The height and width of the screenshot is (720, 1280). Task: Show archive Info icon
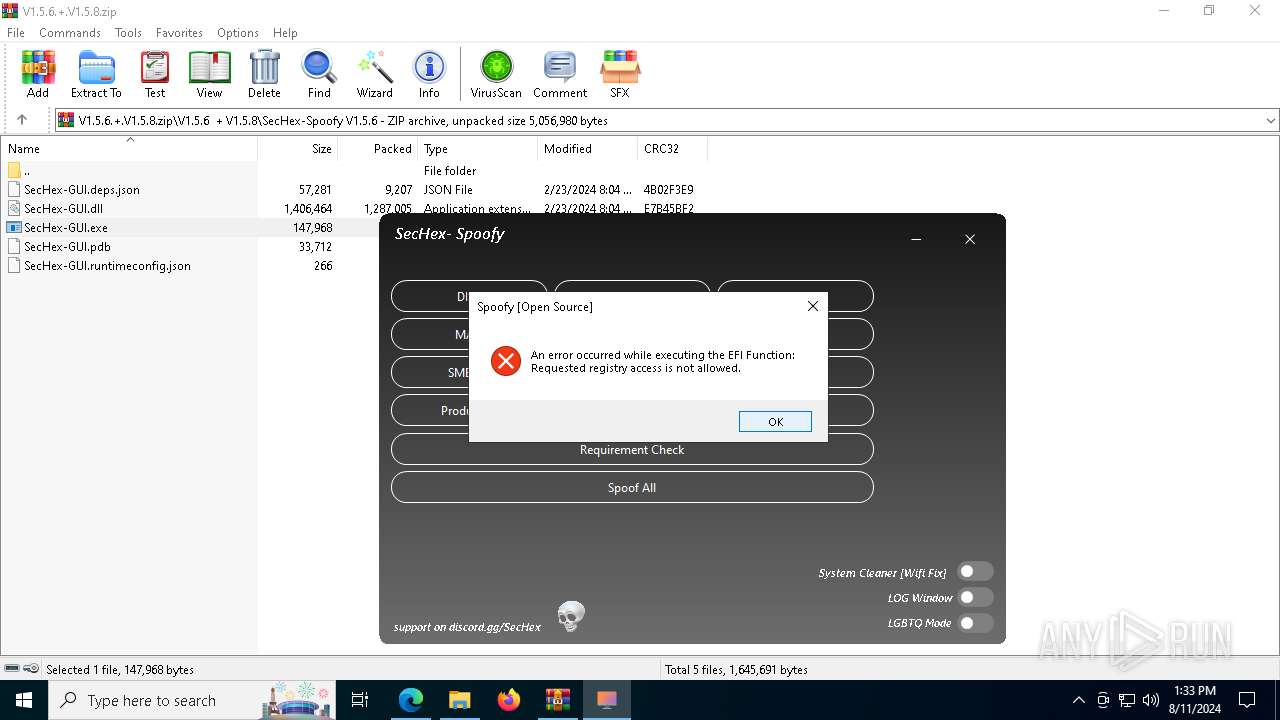[429, 75]
